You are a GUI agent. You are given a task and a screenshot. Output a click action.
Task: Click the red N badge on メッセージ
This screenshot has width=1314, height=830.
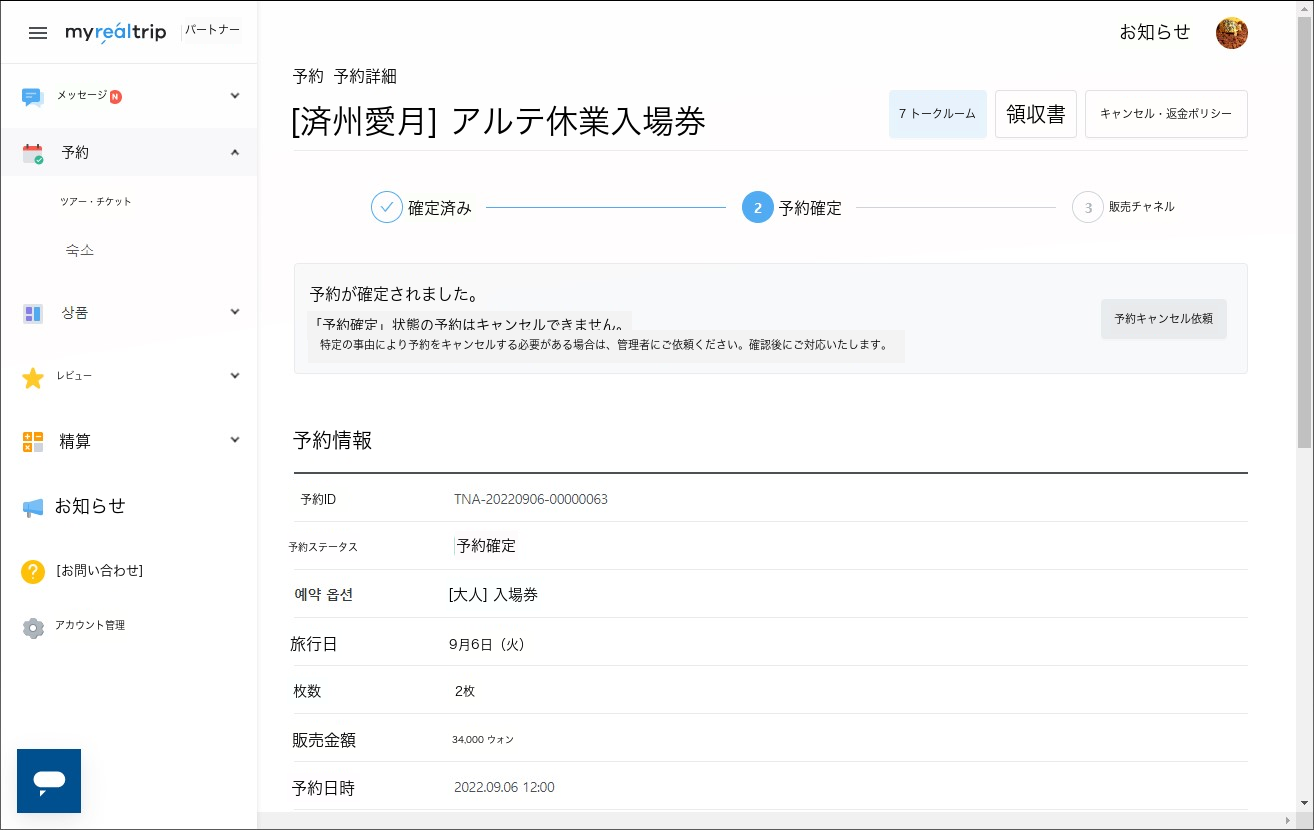(x=116, y=96)
